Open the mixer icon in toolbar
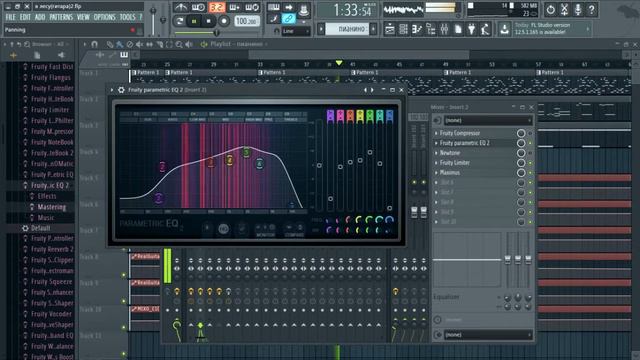The image size is (640, 360). click(444, 29)
